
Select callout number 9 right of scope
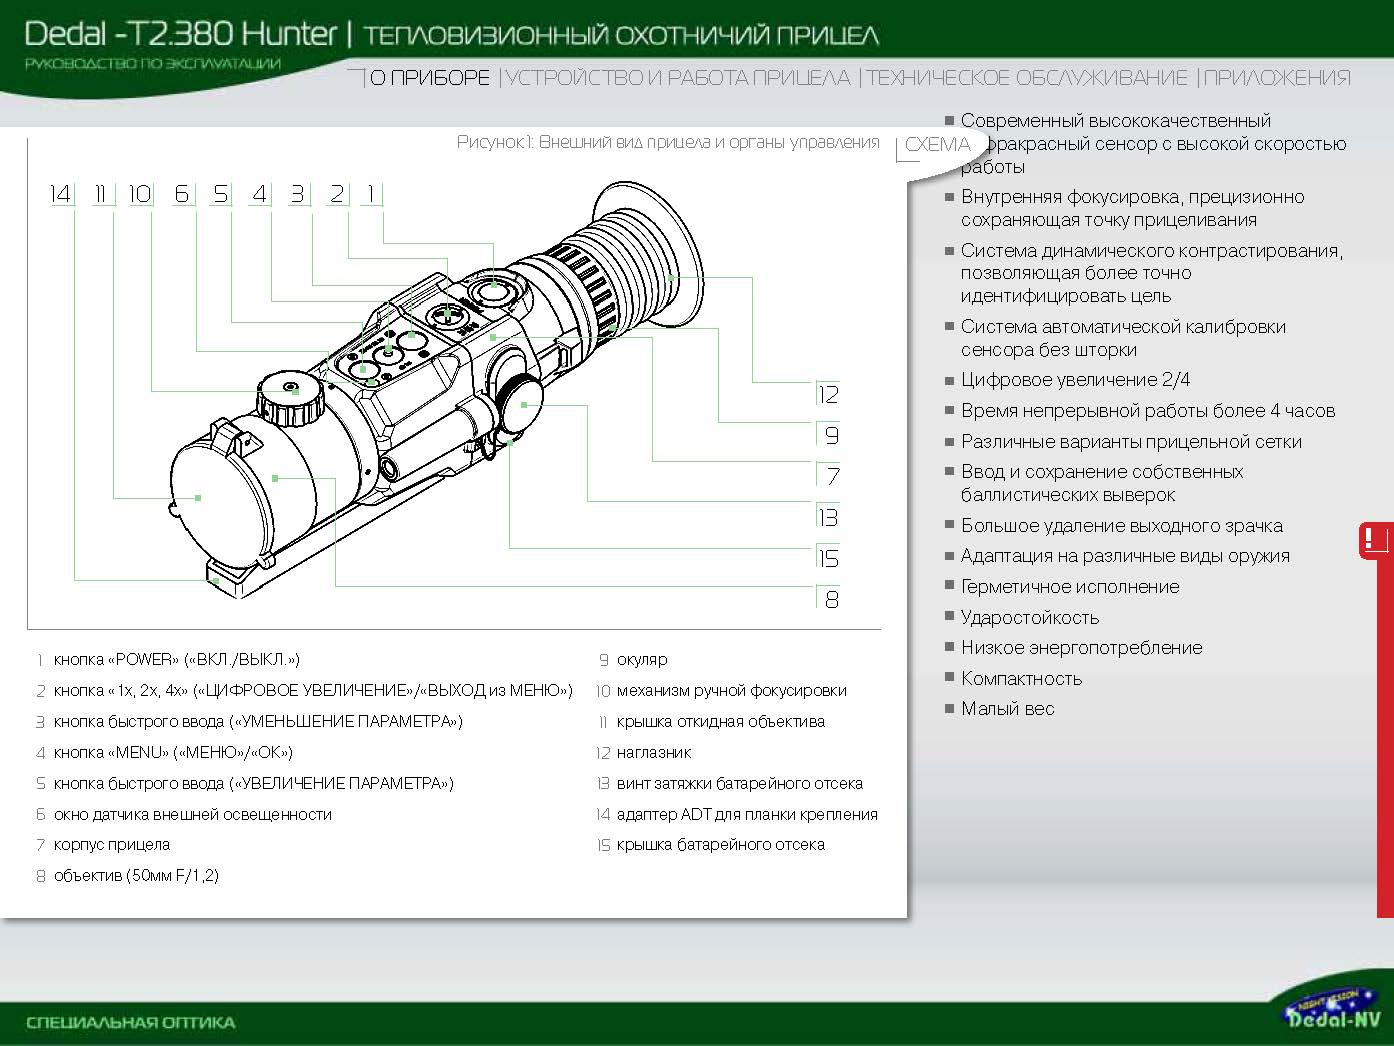pyautogui.click(x=832, y=435)
